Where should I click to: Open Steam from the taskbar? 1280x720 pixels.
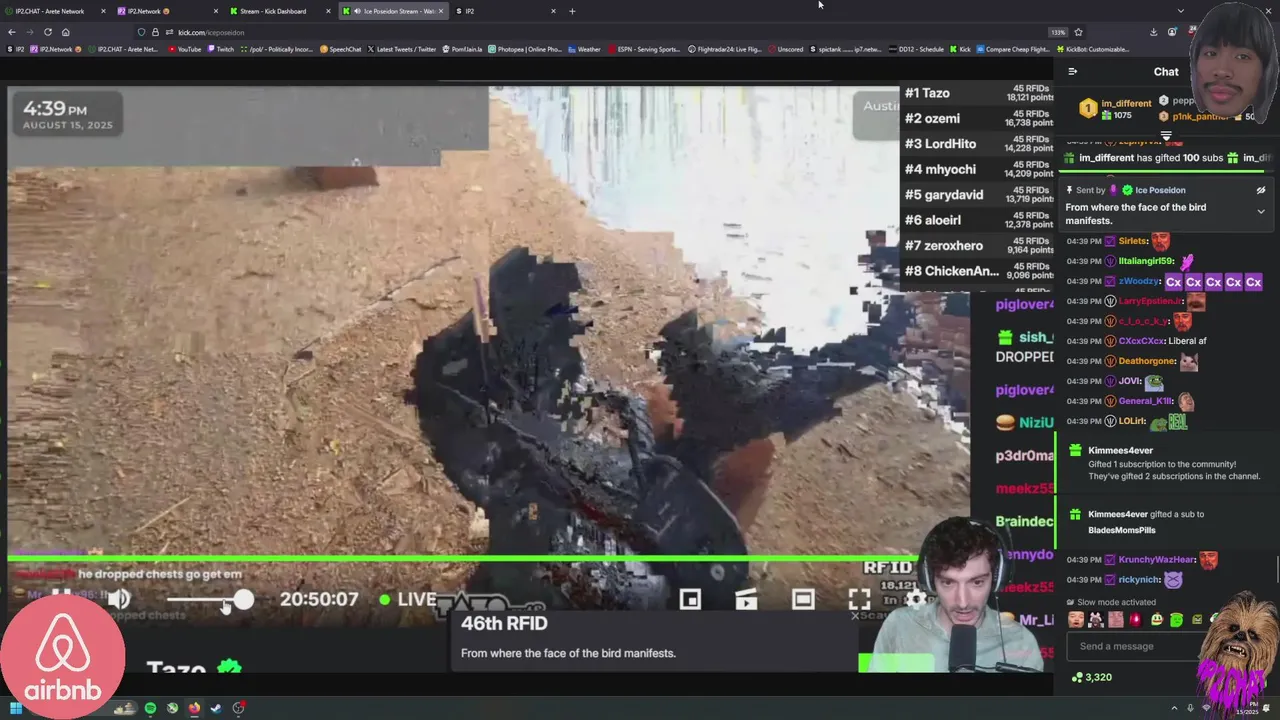(x=216, y=708)
